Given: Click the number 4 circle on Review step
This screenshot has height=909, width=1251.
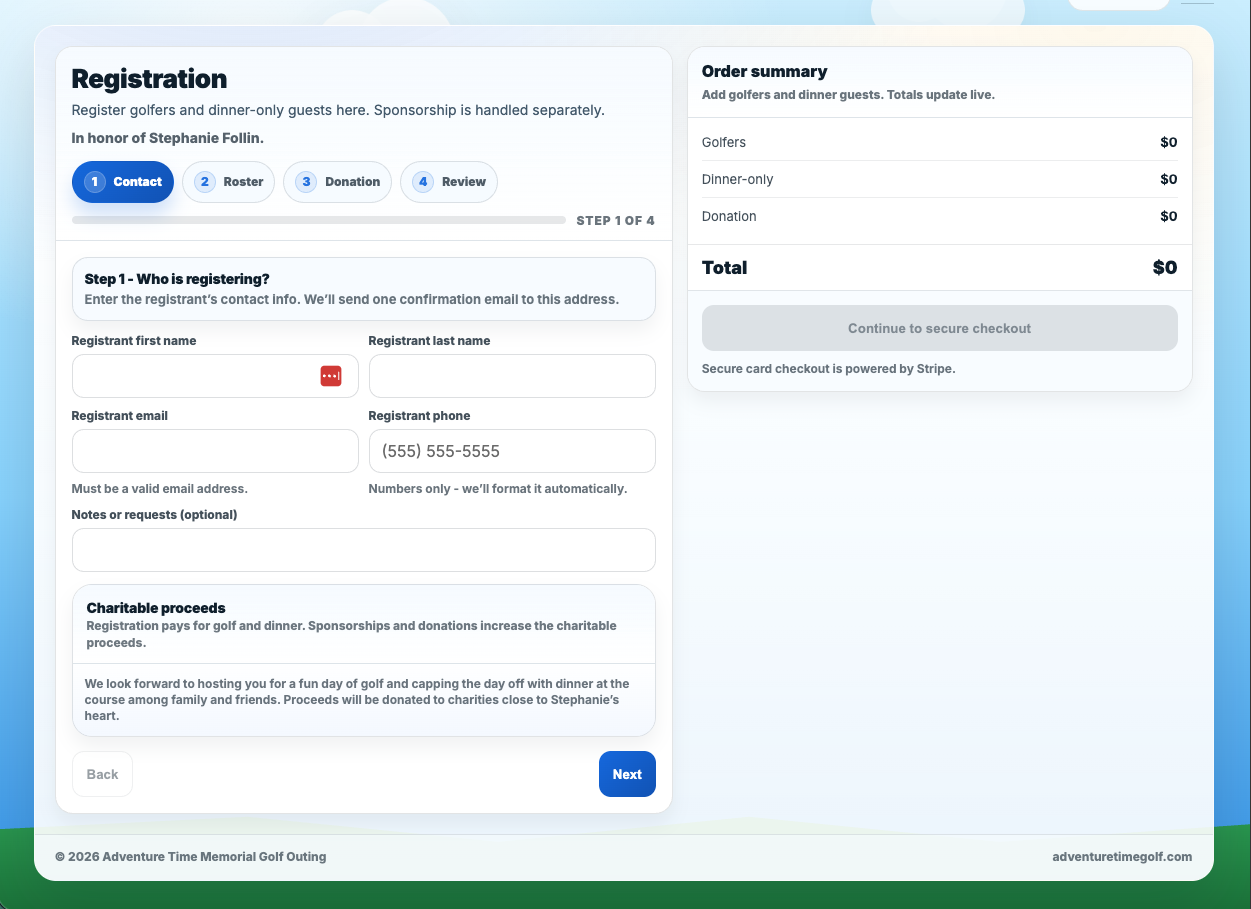Looking at the screenshot, I should (x=423, y=182).
